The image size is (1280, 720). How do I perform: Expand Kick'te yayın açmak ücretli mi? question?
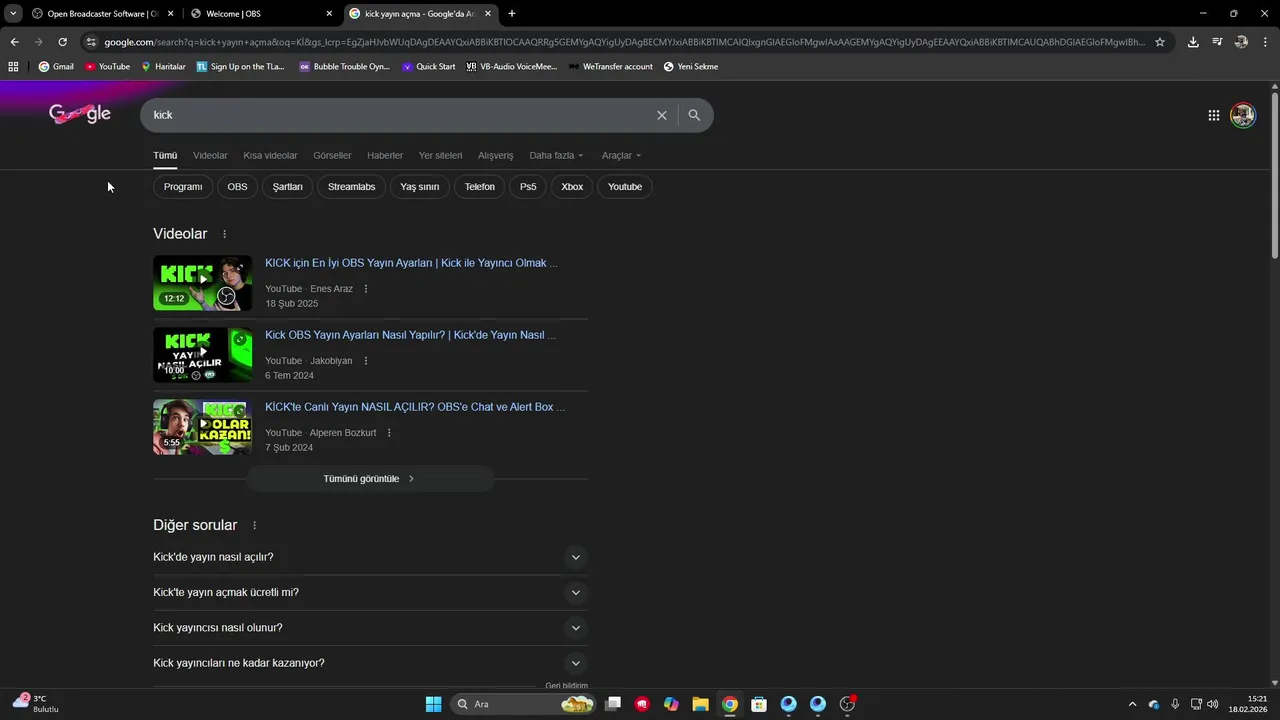click(x=370, y=592)
